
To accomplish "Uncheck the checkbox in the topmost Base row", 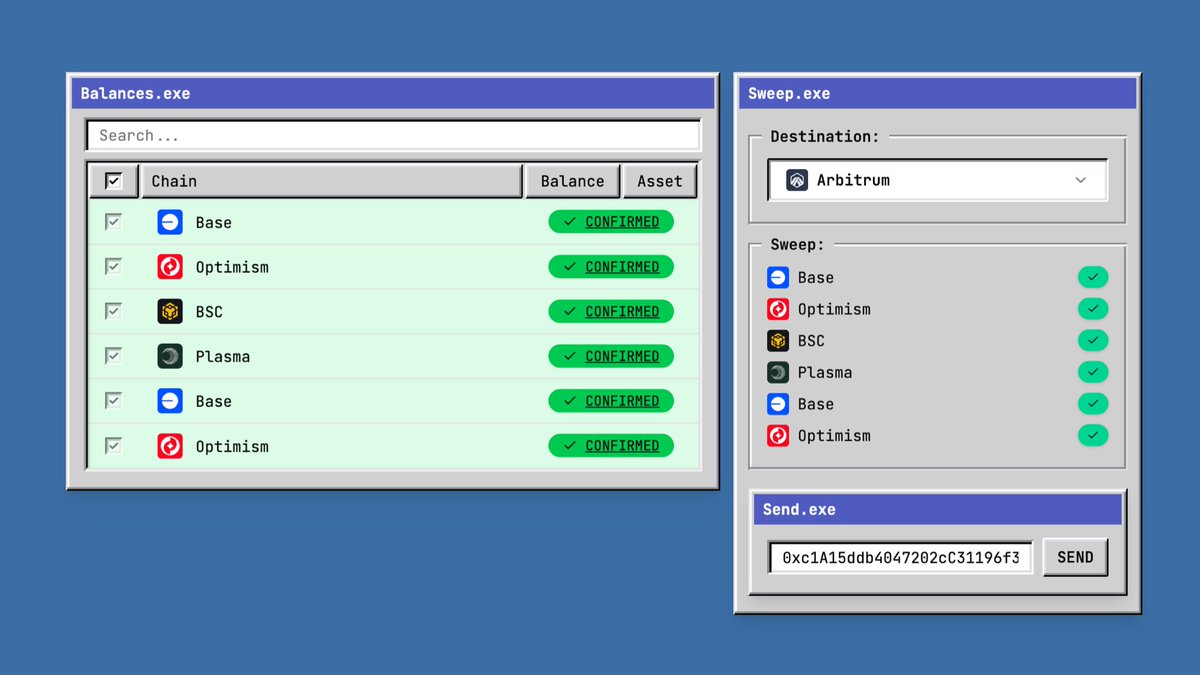I will coord(114,222).
